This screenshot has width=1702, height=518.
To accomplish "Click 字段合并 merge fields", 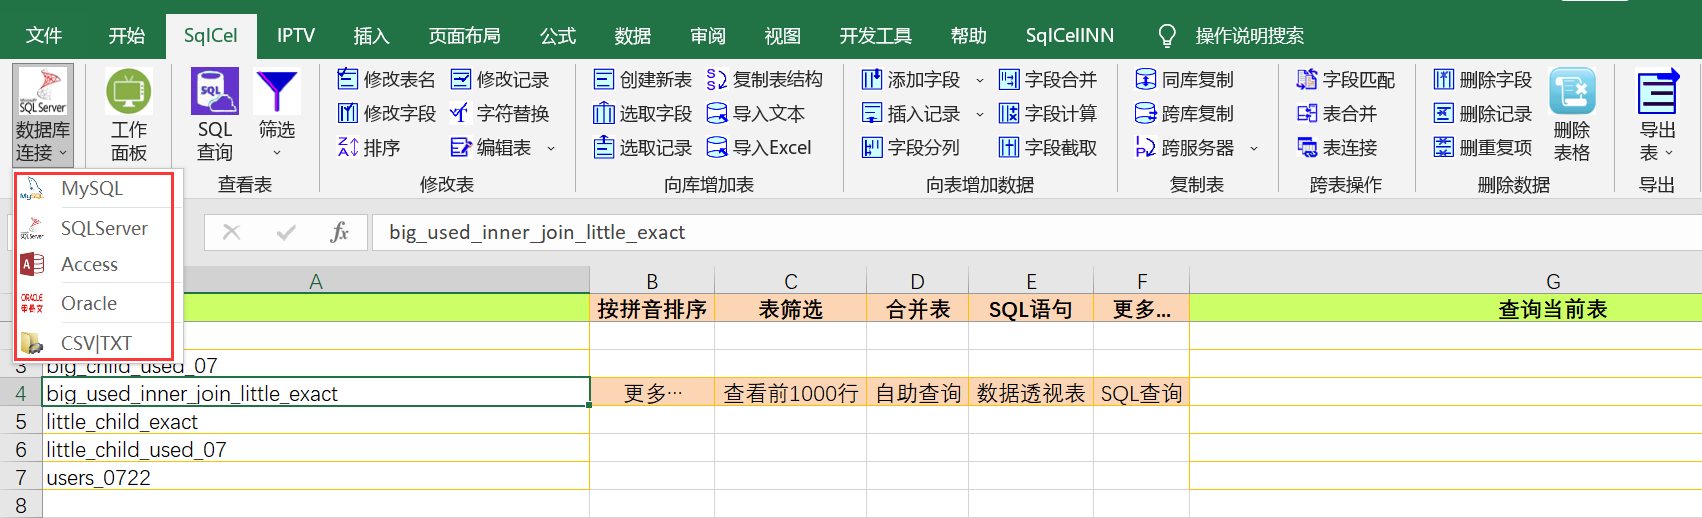I will point(1048,79).
